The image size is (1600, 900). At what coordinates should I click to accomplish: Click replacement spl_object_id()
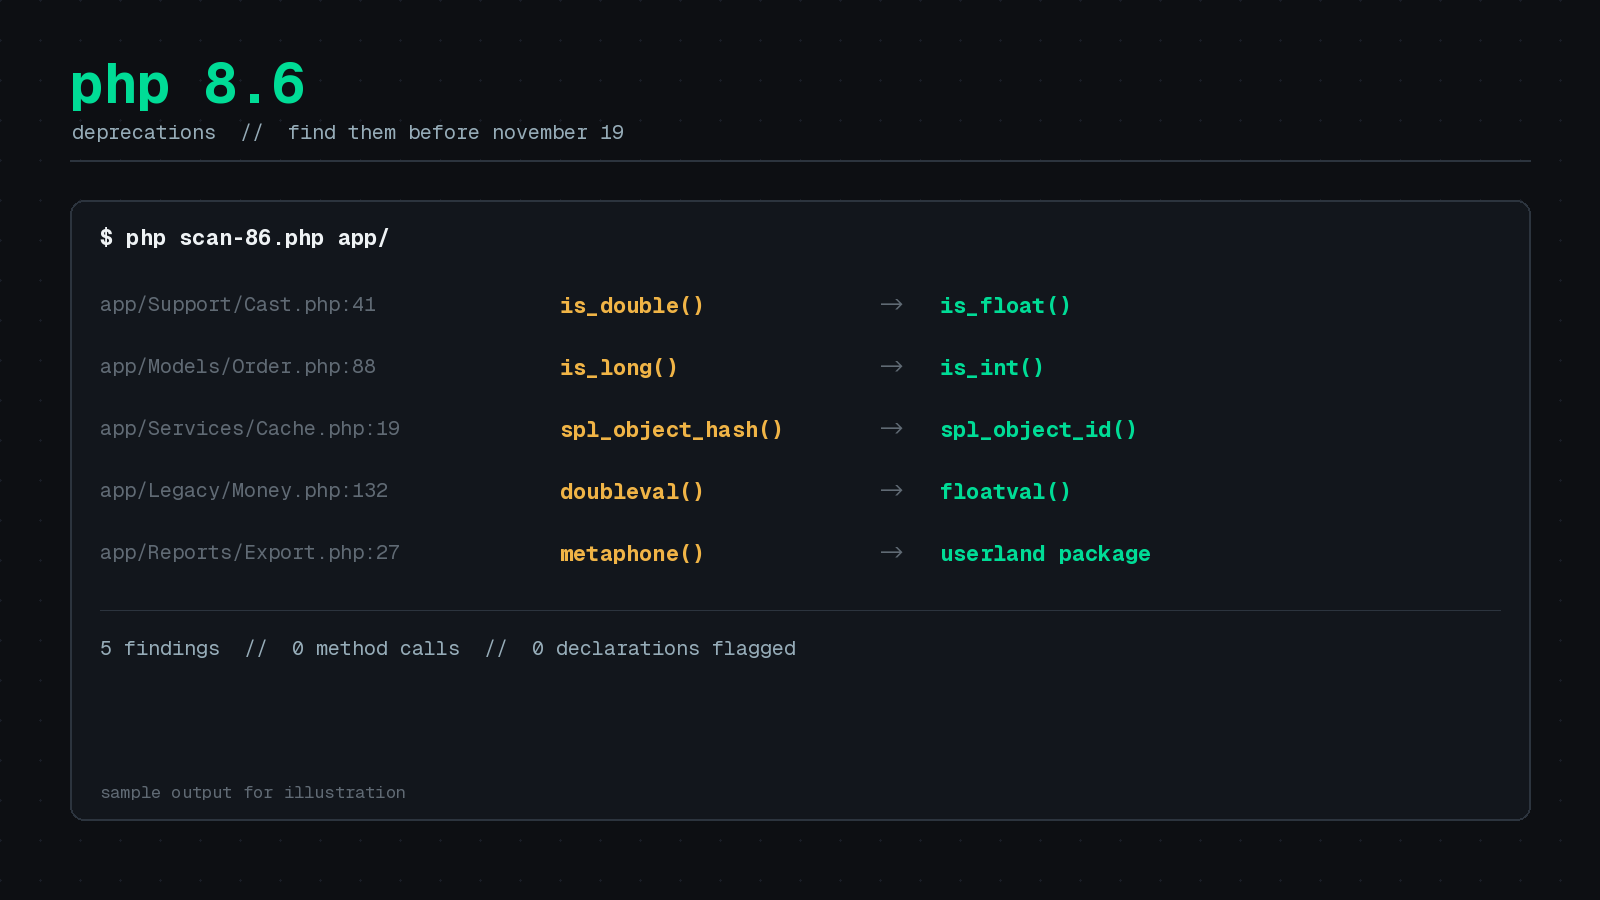point(1038,430)
